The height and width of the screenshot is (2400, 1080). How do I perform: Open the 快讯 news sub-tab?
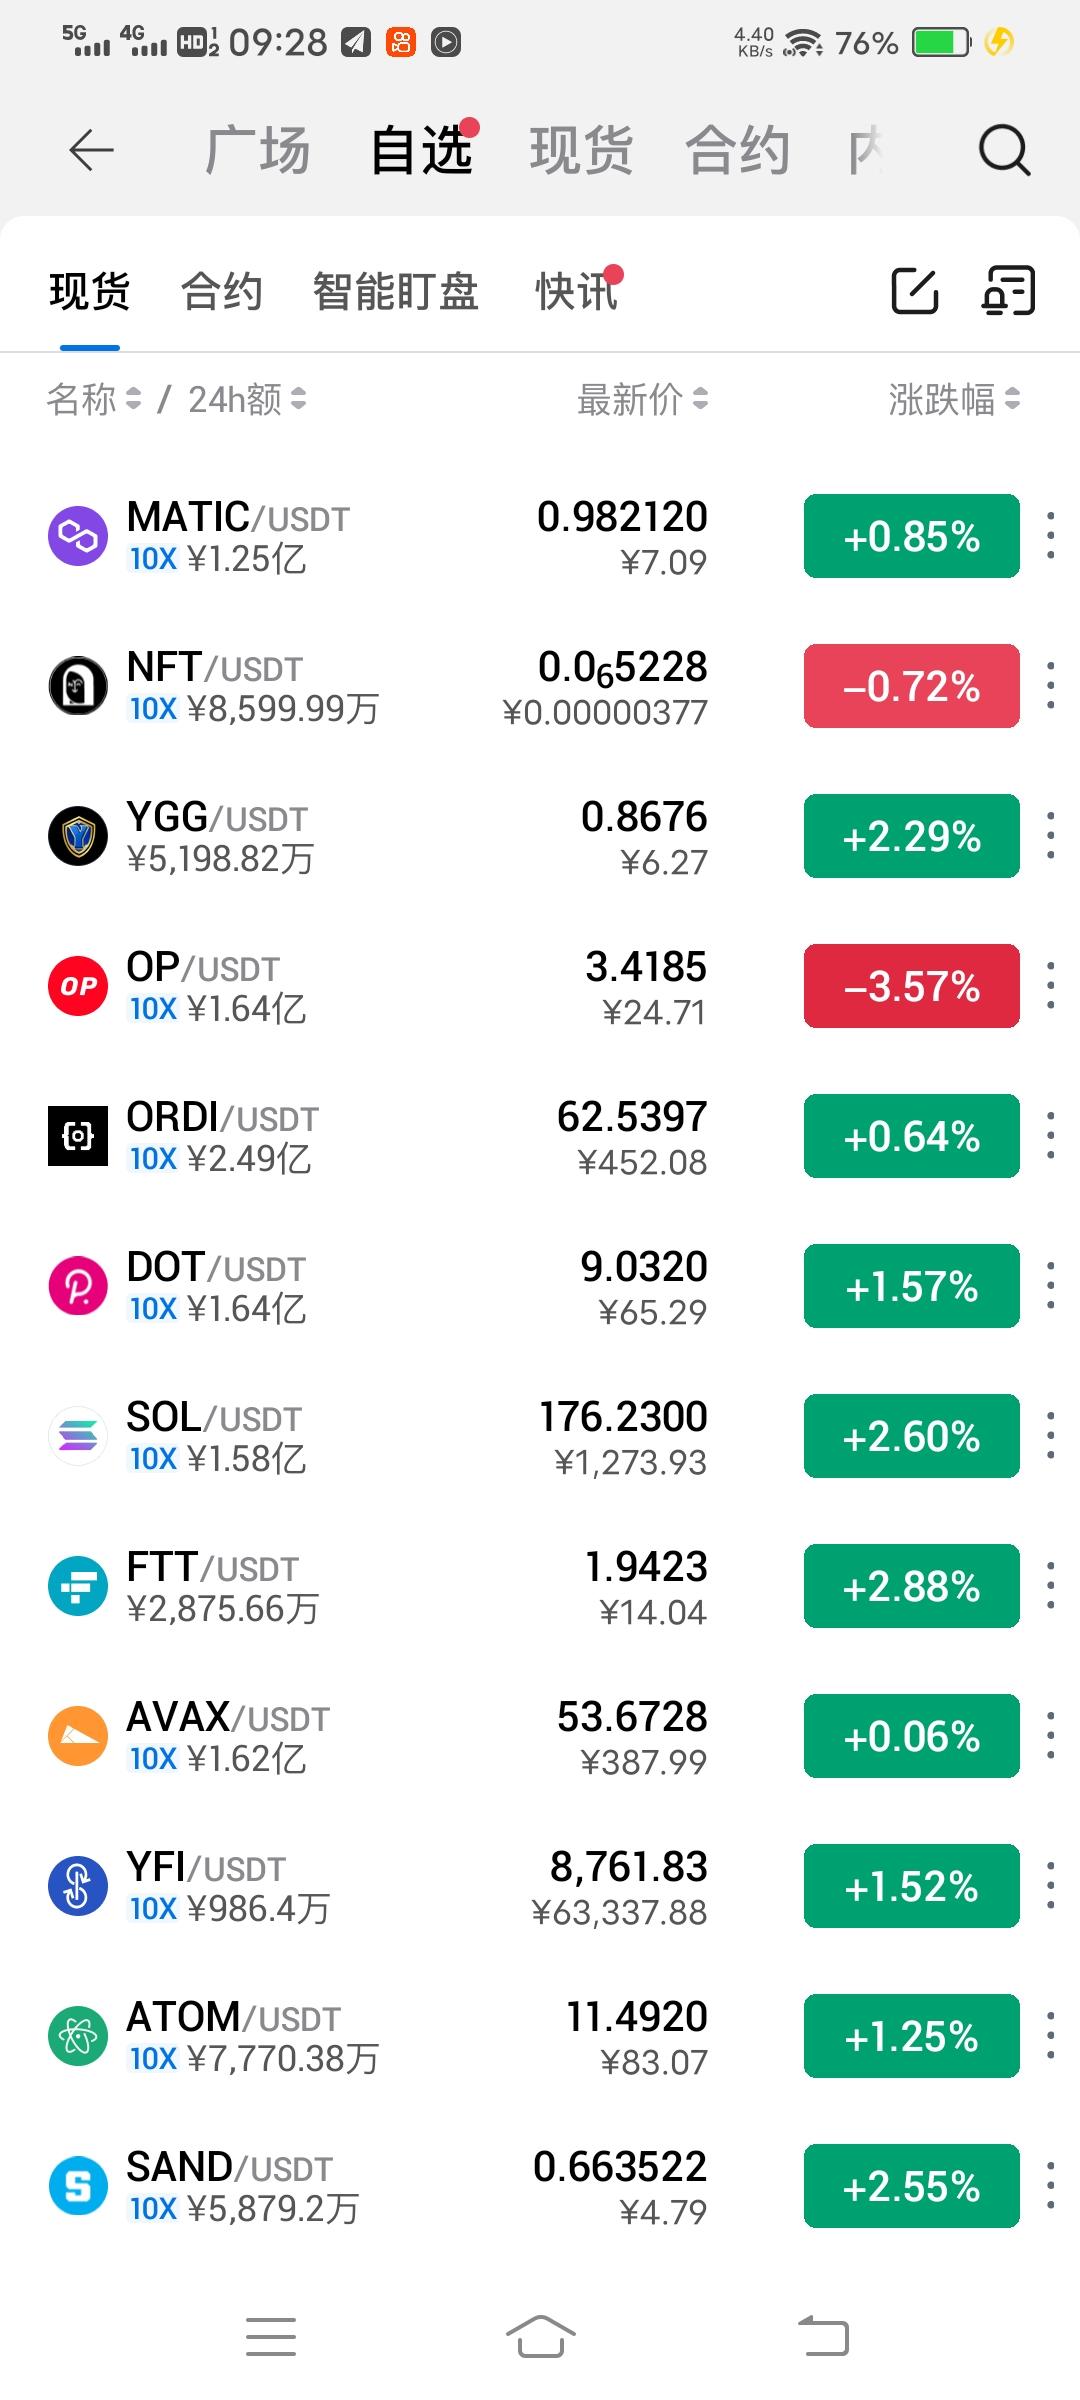[576, 292]
